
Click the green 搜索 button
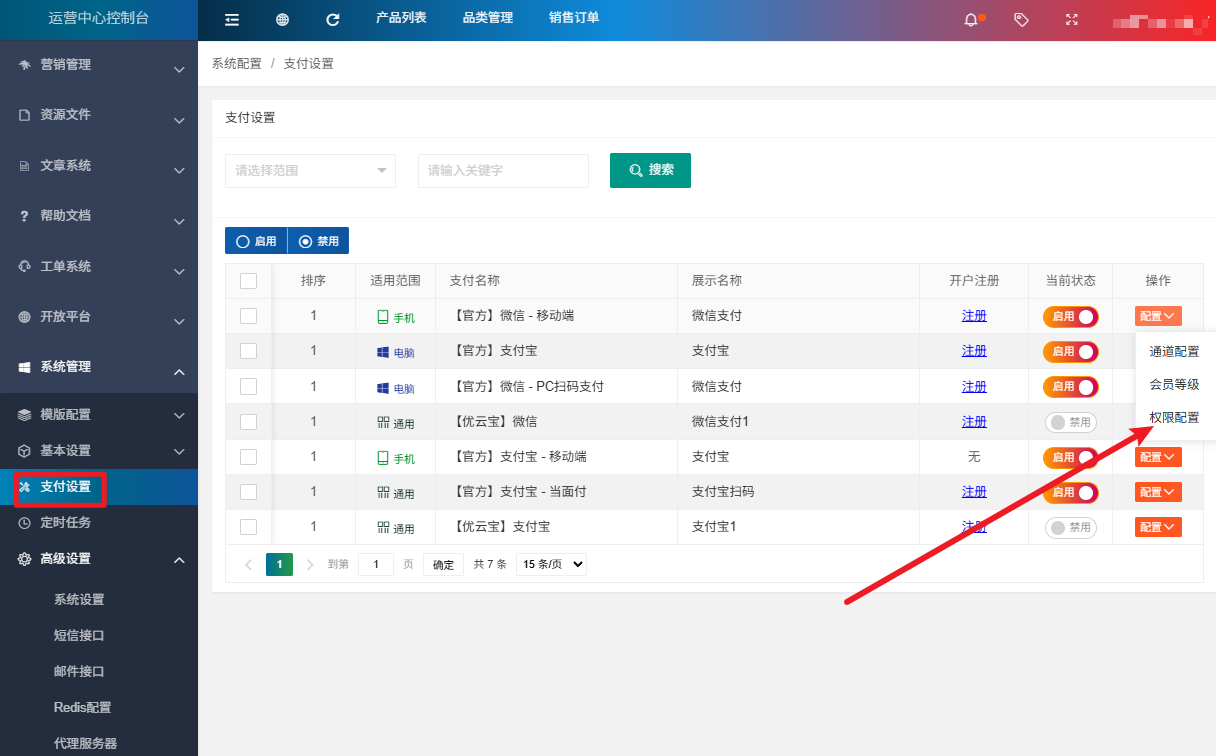[650, 170]
